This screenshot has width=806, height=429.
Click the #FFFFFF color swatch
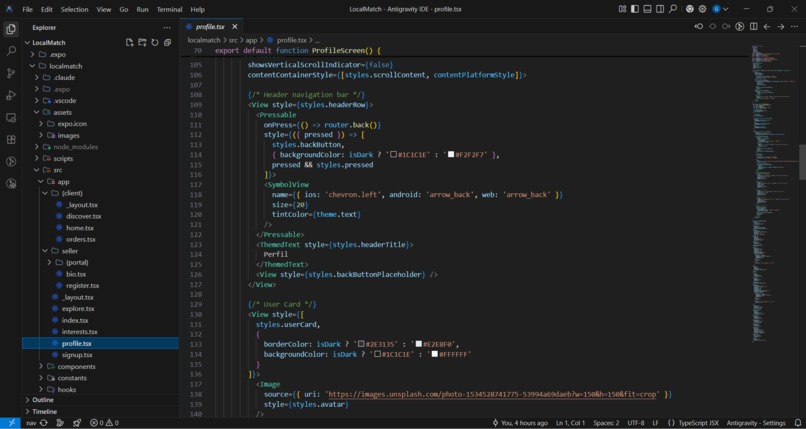(434, 354)
